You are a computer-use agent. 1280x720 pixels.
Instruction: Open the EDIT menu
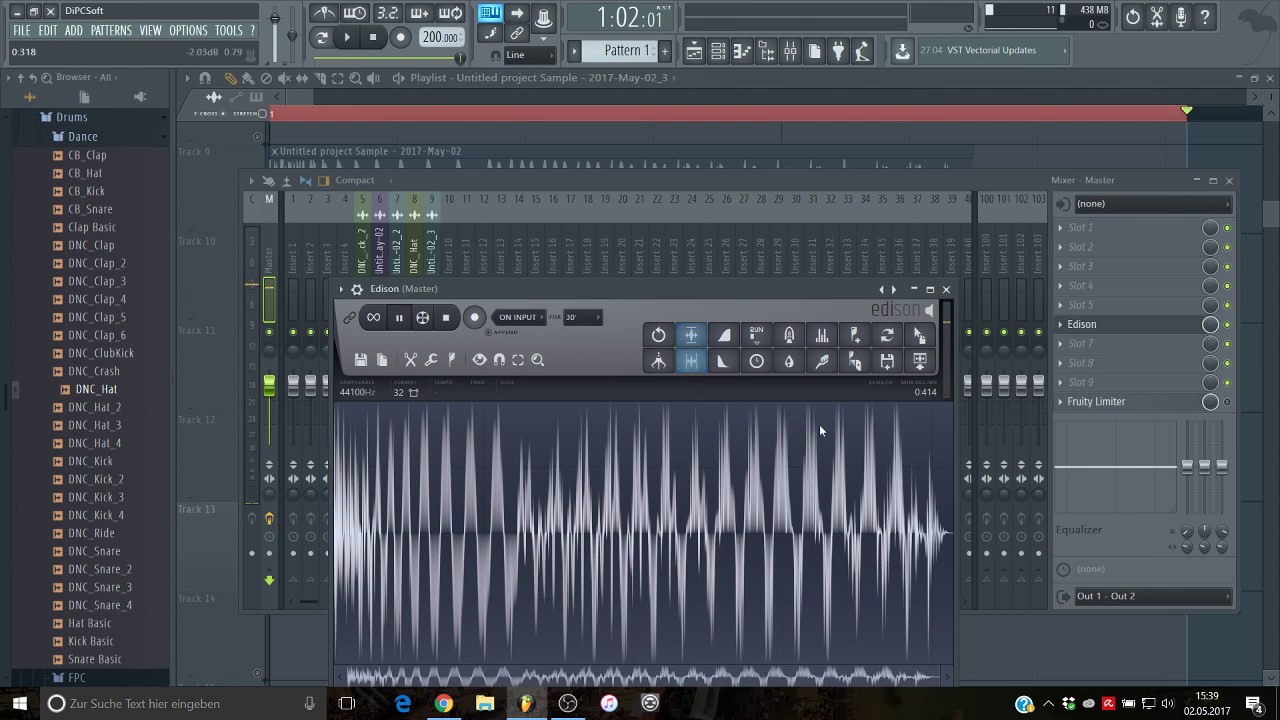coord(48,31)
